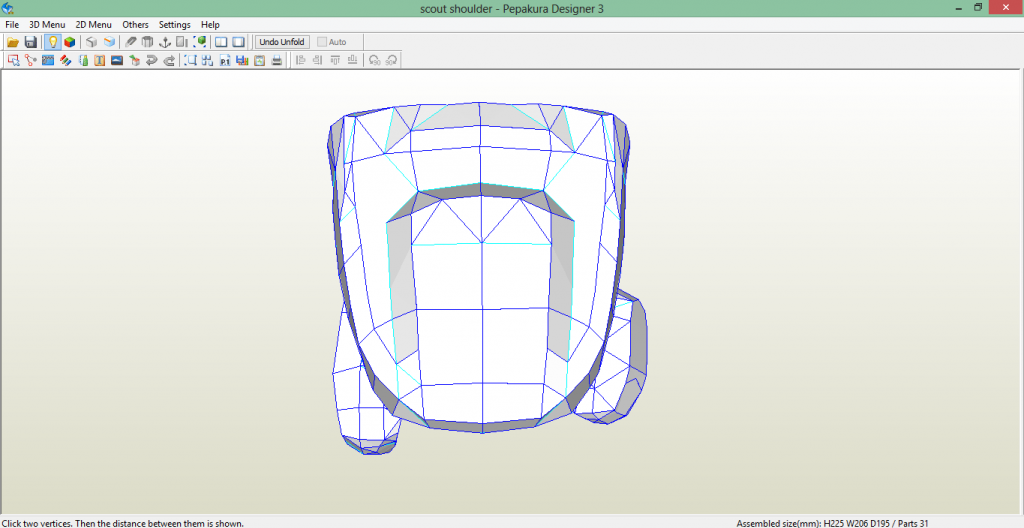Screen dimensions: 1024x528
Task: Click the anchor icon in the toolbar
Action: click(x=164, y=42)
